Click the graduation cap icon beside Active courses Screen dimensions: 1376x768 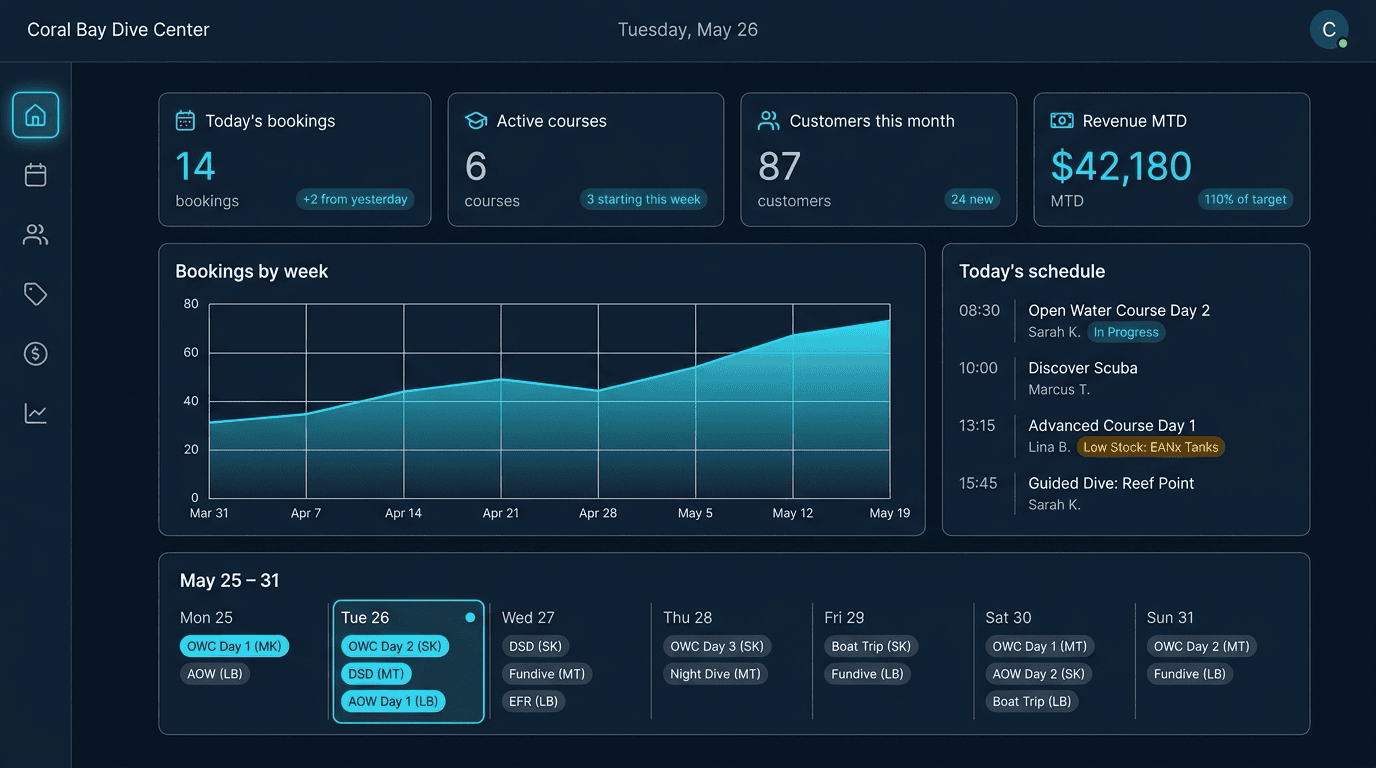coord(476,120)
